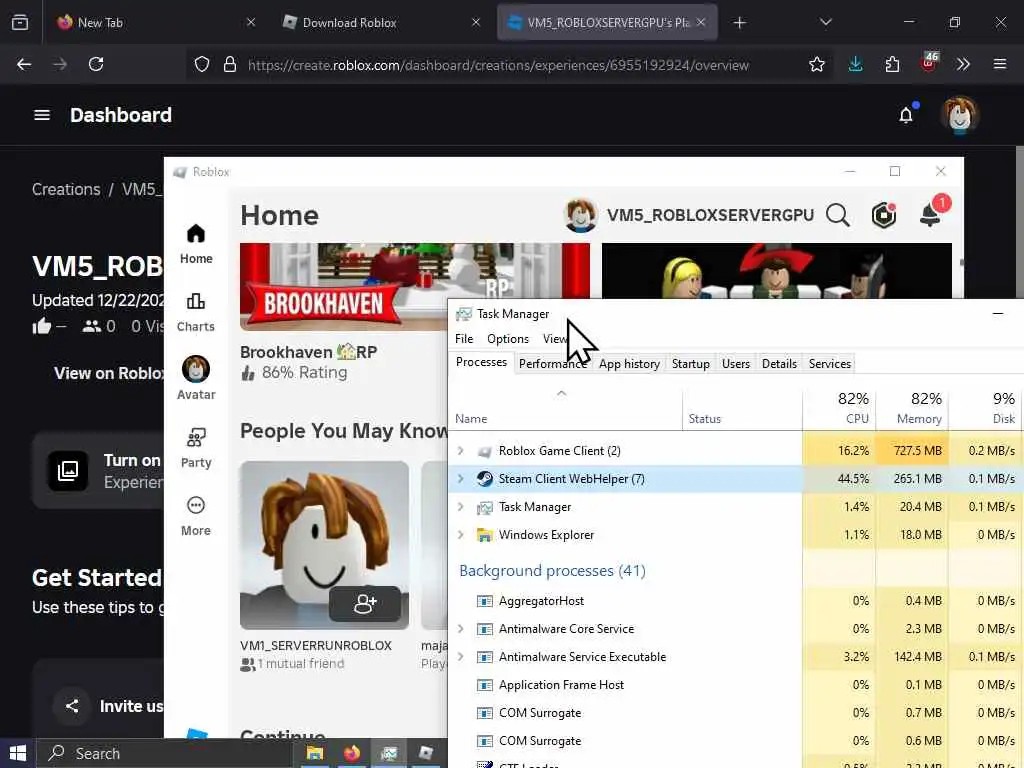
Task: Show more toolbar tools chevron
Action: coord(963,64)
